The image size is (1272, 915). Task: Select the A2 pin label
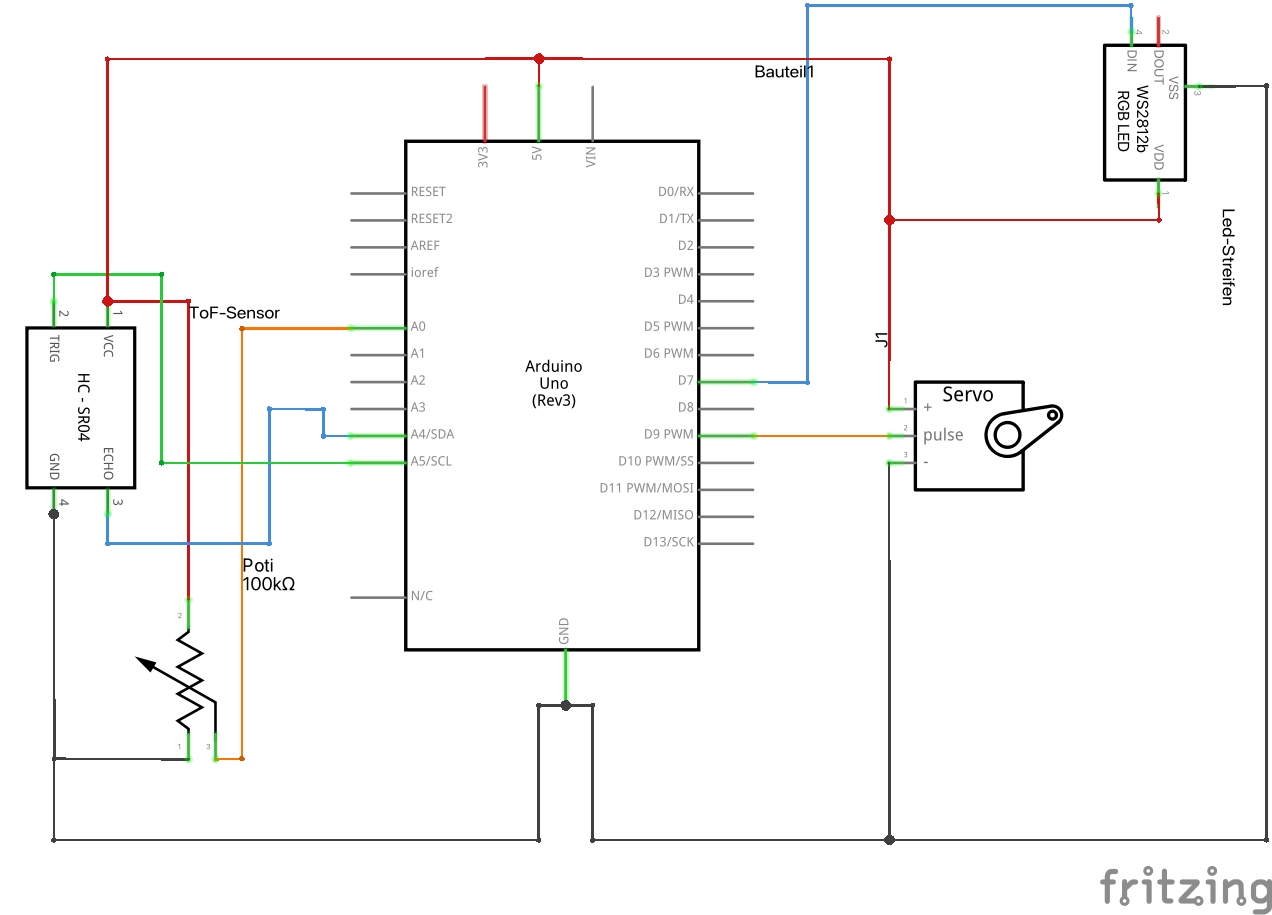click(418, 380)
